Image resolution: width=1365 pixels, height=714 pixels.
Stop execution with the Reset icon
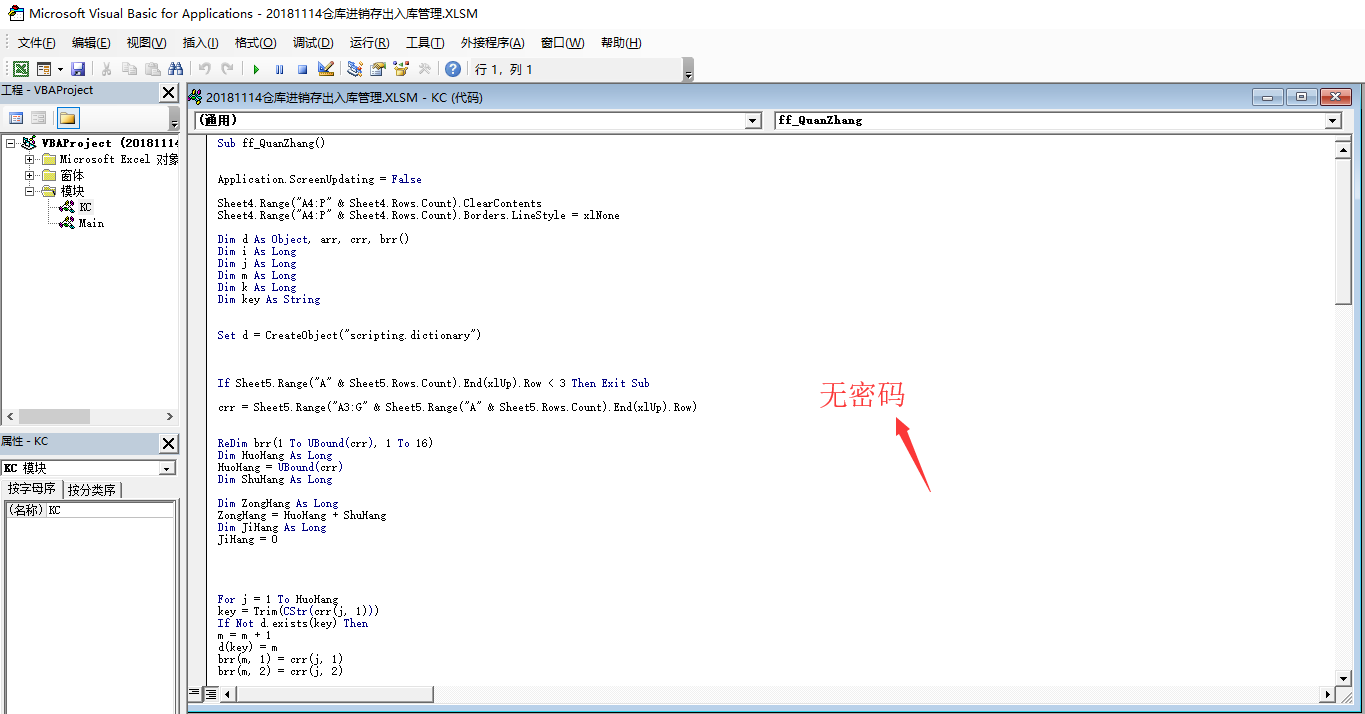click(302, 69)
